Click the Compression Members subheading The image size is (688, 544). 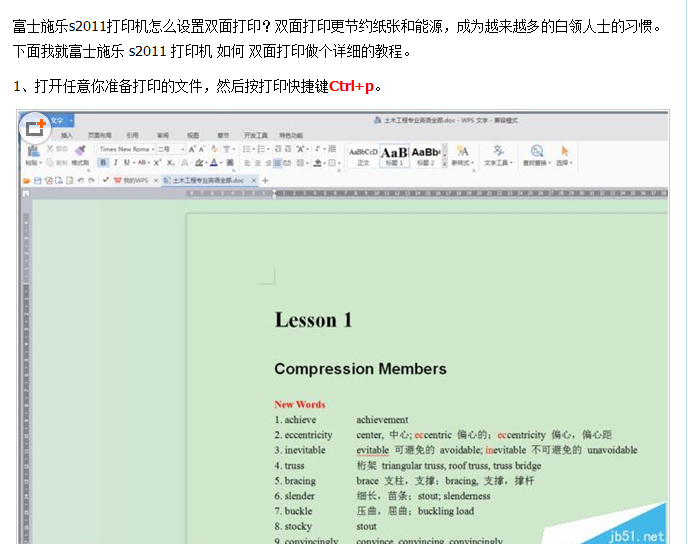360,369
